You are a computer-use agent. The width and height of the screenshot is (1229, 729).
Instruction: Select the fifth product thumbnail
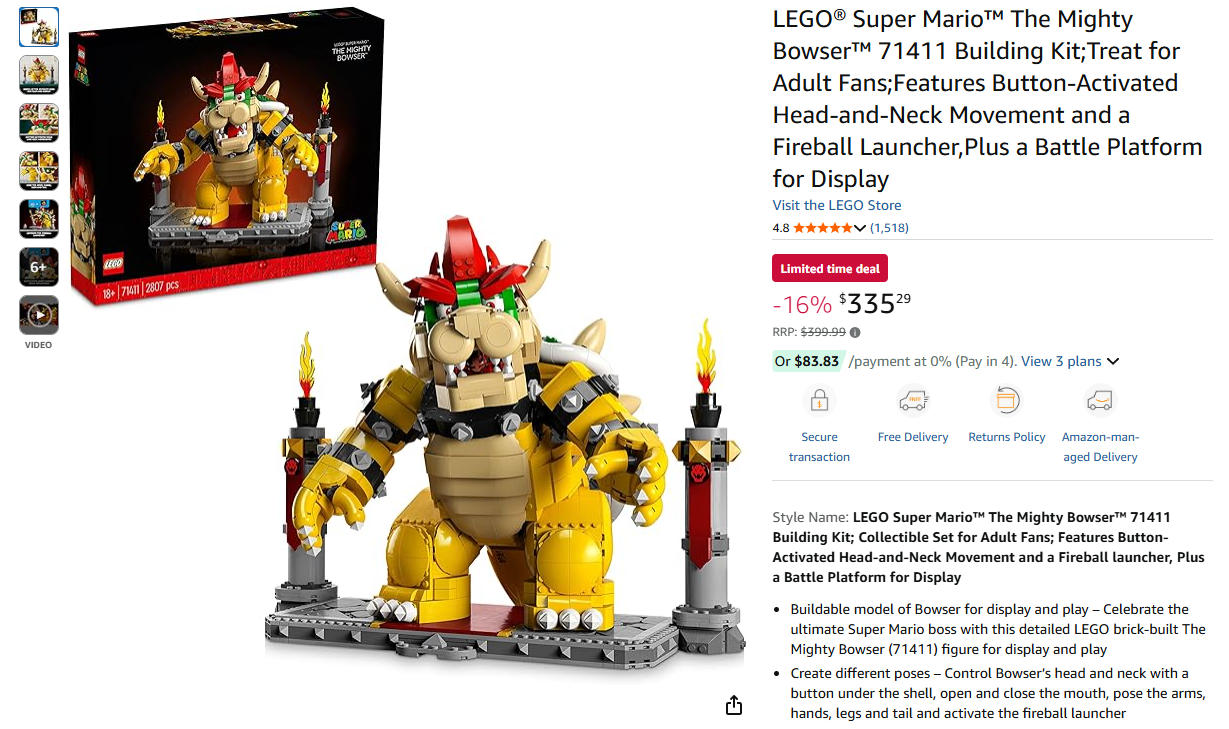[39, 219]
